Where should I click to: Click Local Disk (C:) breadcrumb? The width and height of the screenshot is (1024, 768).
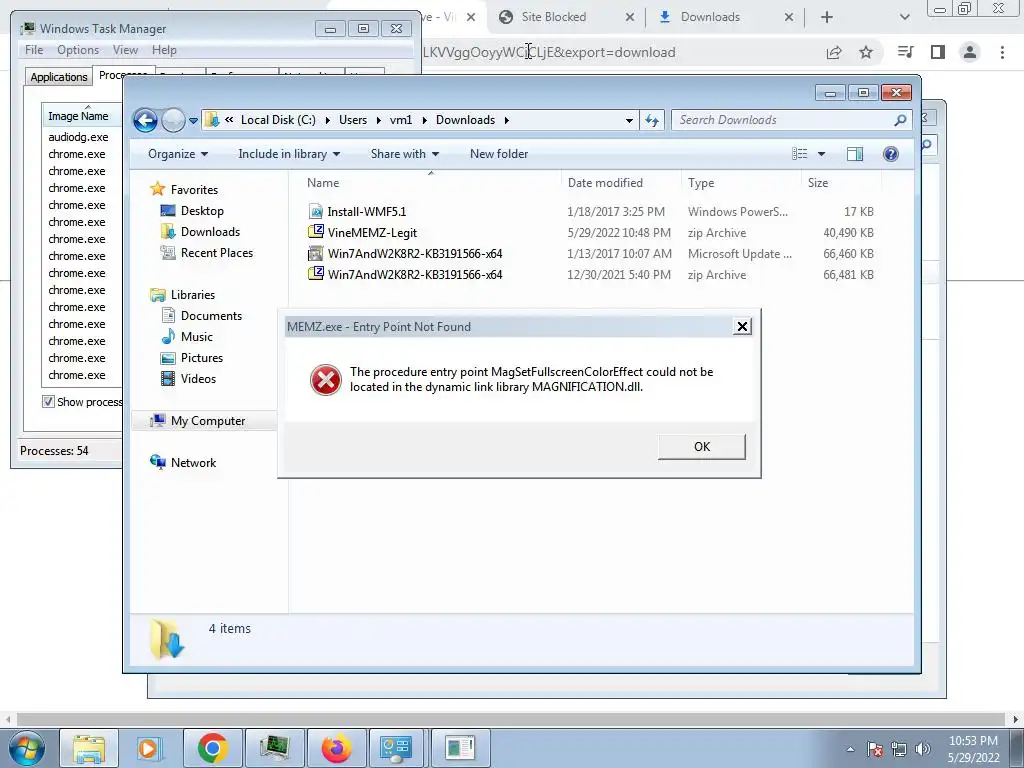[278, 120]
